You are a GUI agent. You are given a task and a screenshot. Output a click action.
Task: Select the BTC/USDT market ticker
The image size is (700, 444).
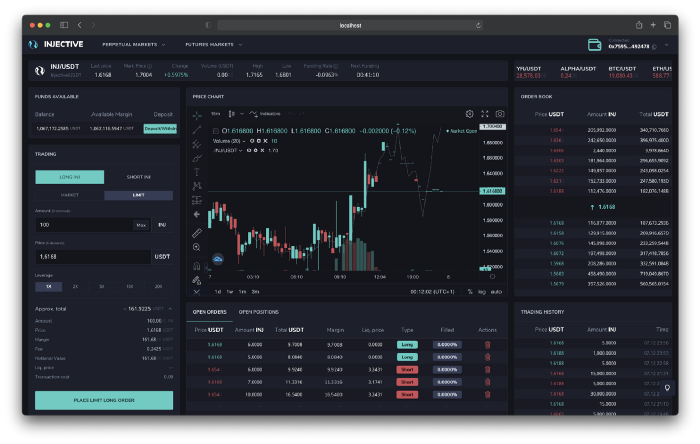622,72
